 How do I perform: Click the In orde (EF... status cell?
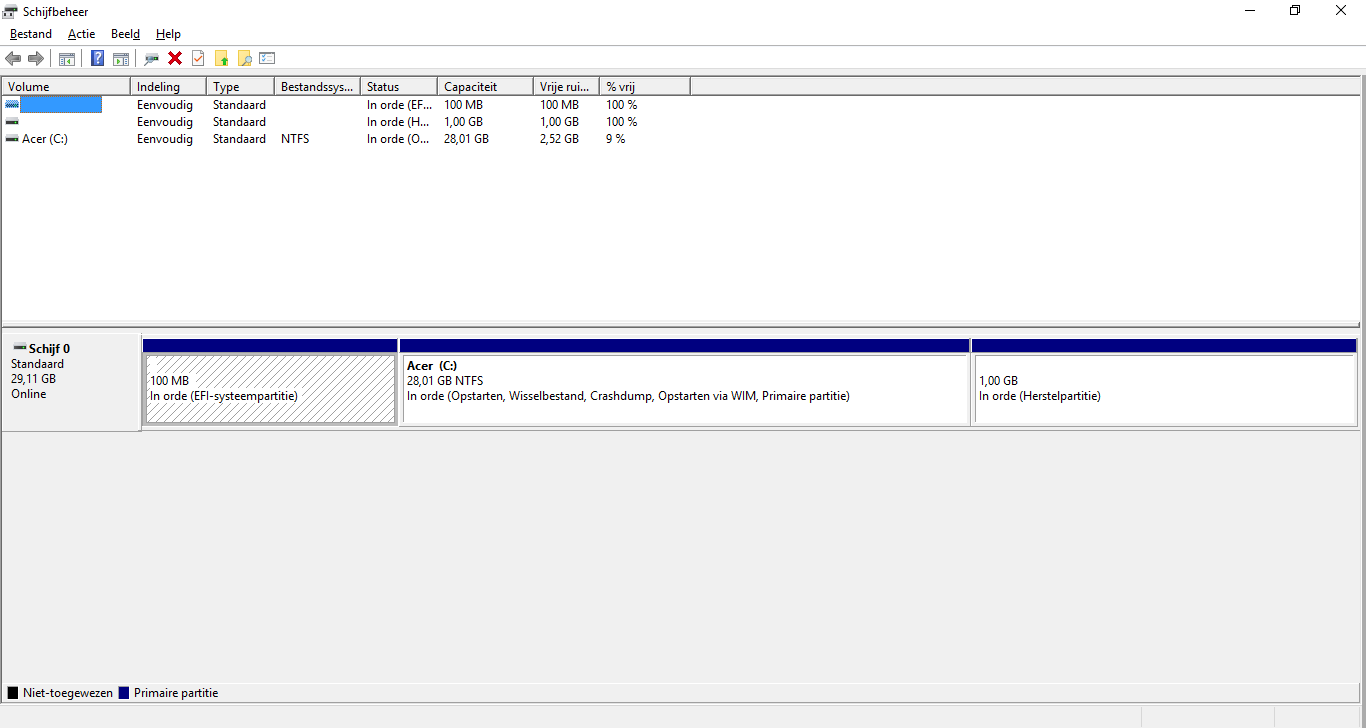pyautogui.click(x=399, y=104)
